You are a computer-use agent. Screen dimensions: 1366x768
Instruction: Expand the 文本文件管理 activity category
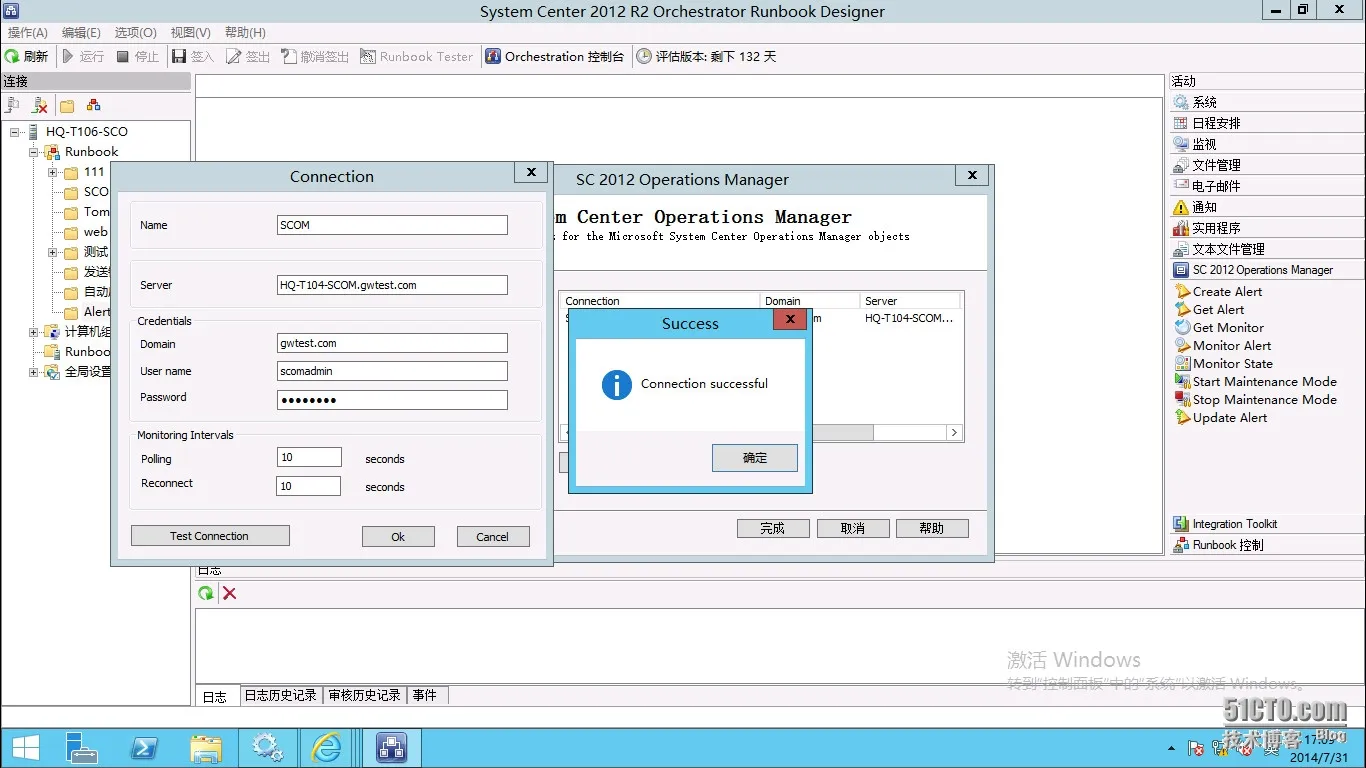1268,249
